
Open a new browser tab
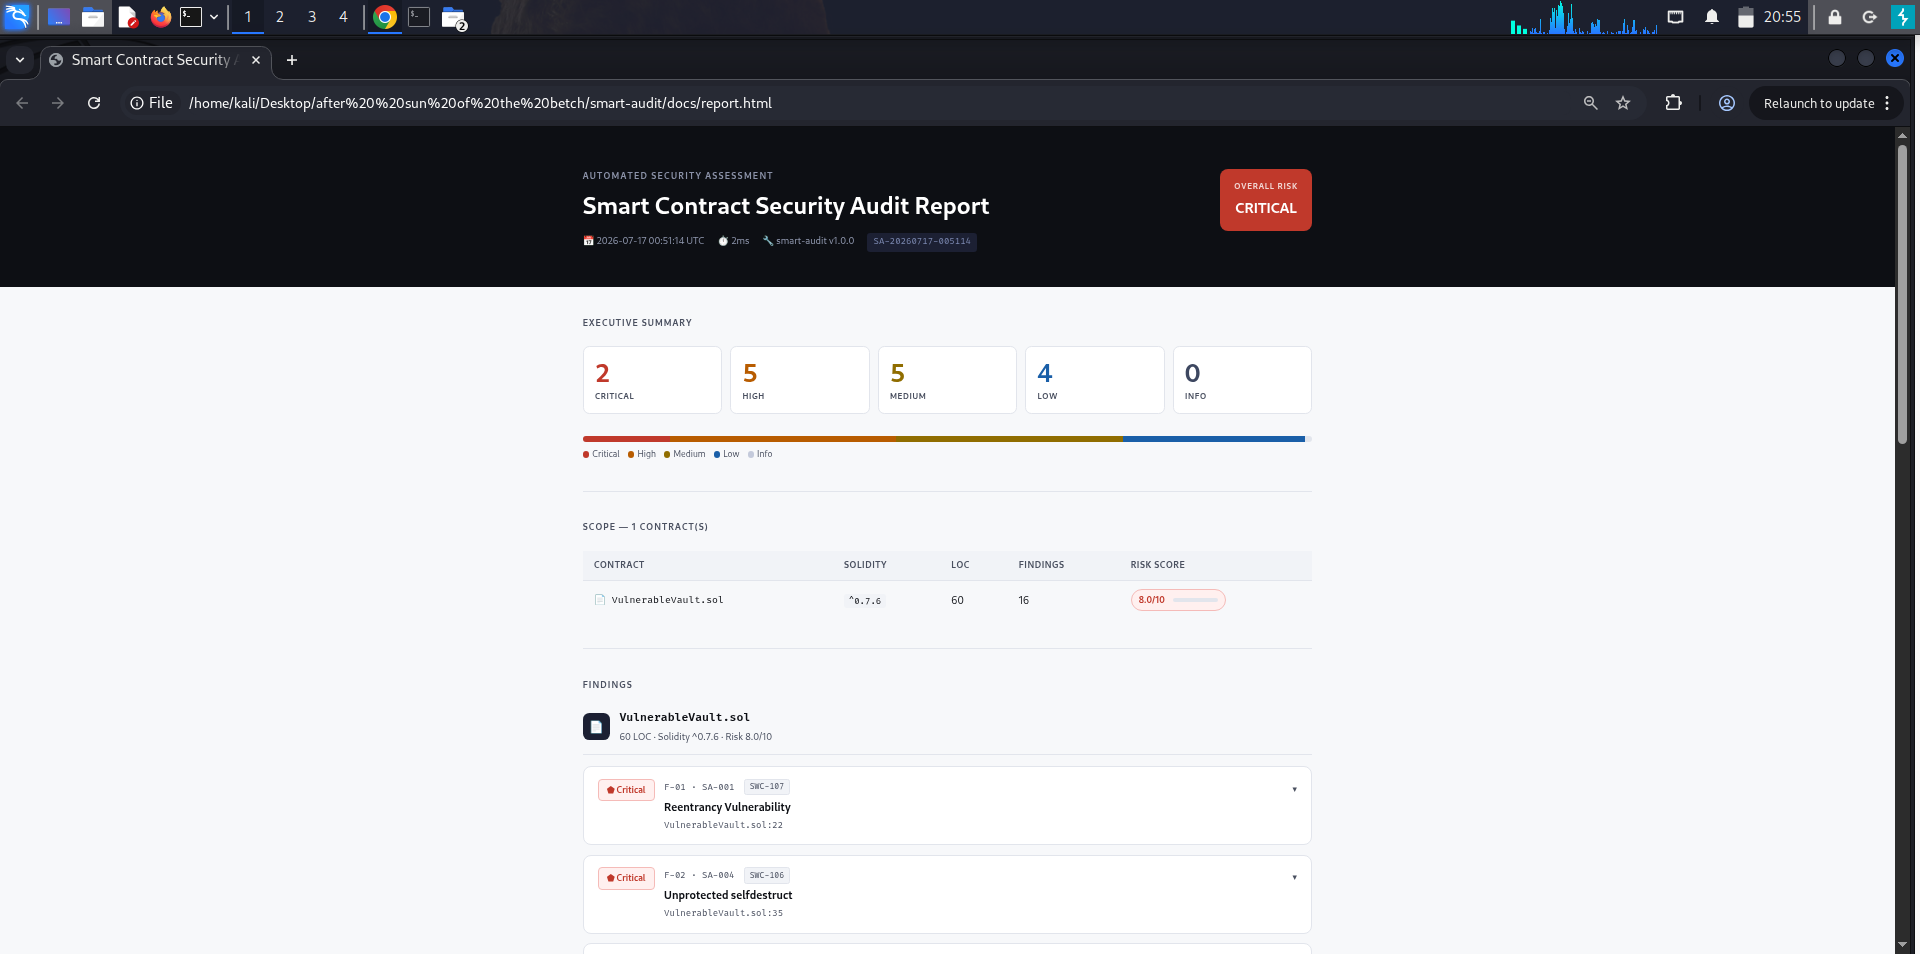(x=292, y=60)
